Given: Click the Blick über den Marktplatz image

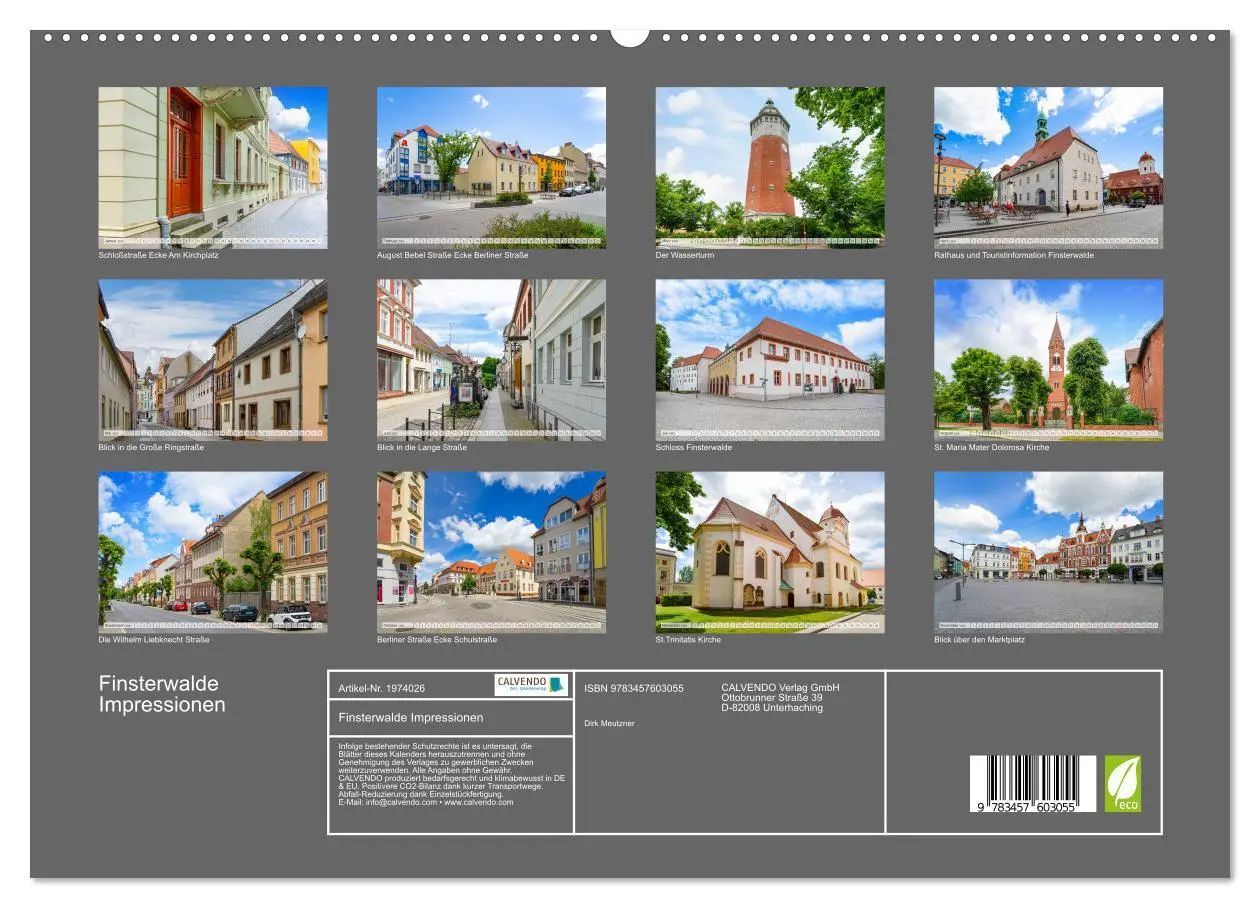Looking at the screenshot, I should point(1048,552).
